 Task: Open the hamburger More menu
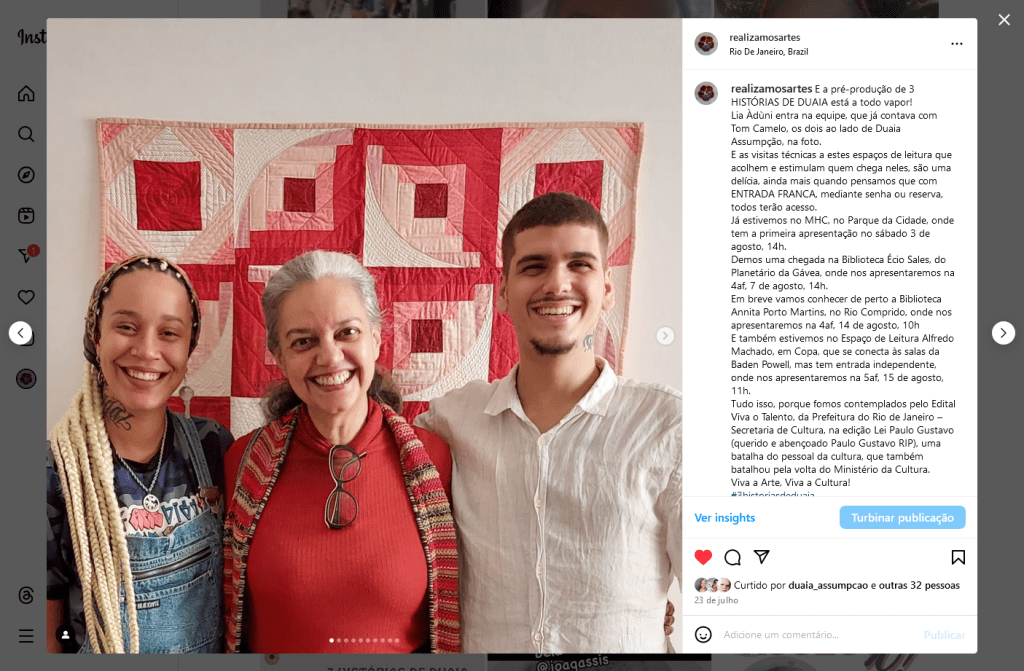tap(26, 636)
